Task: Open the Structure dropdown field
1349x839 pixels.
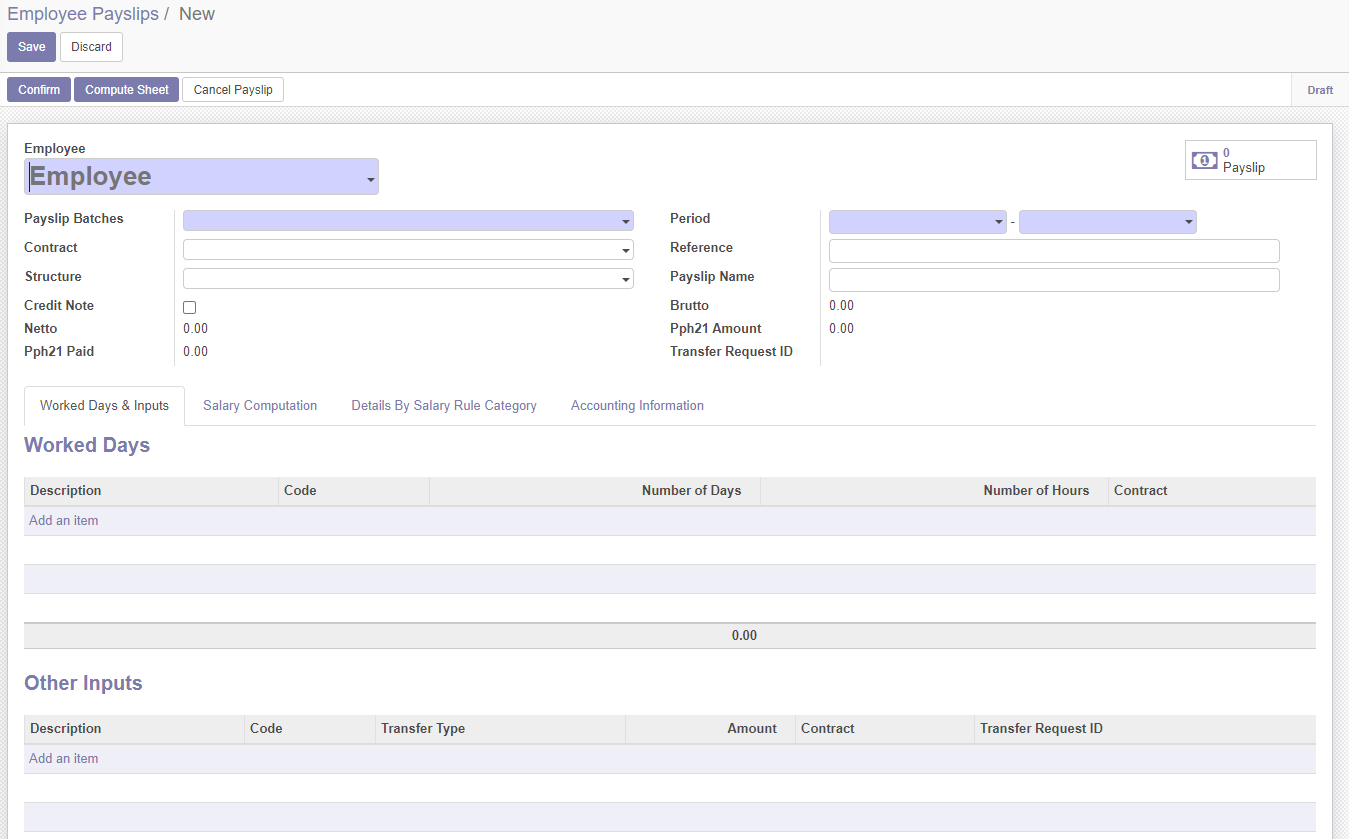Action: coord(408,279)
